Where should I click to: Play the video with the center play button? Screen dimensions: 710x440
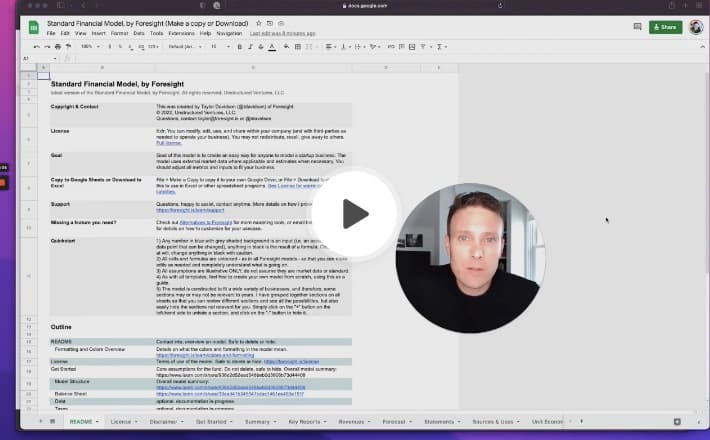(x=355, y=213)
